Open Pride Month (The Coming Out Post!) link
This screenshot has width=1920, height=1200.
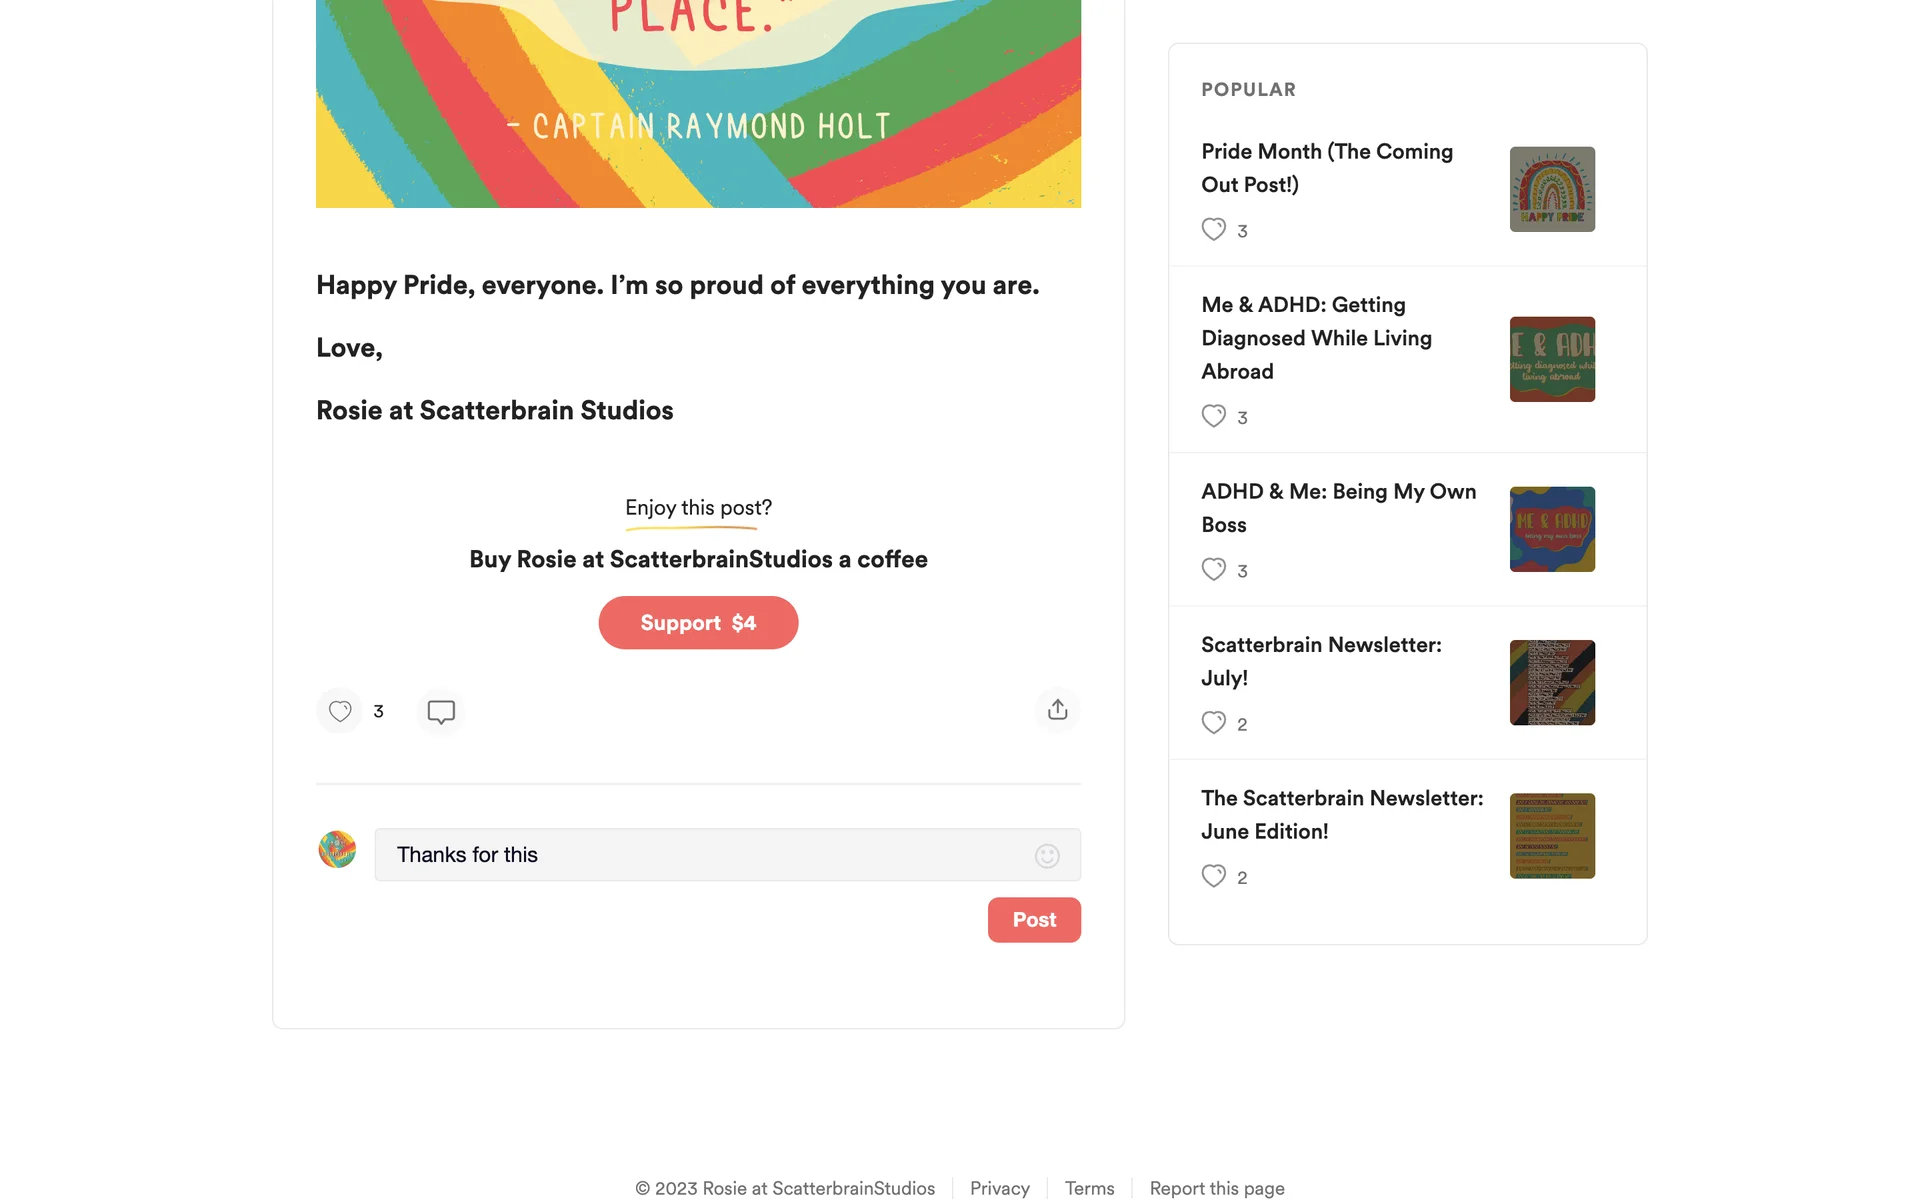1326,168
